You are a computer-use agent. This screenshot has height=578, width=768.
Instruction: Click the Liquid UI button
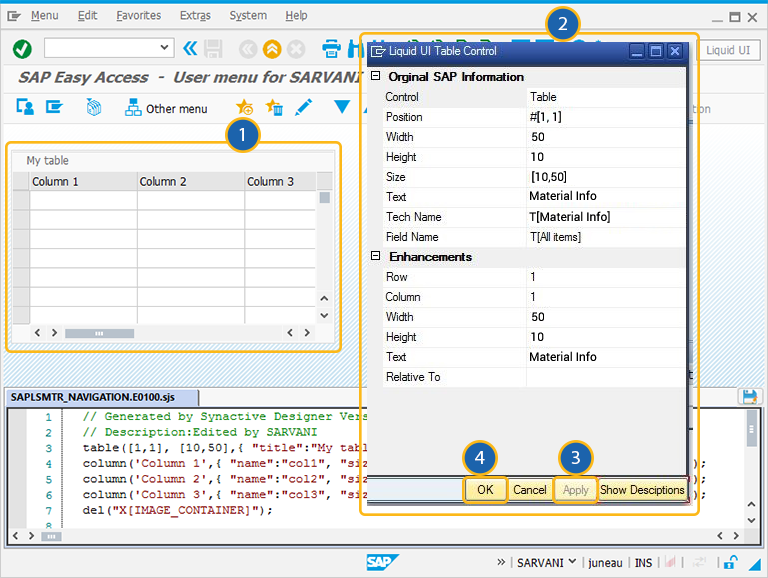pos(728,50)
